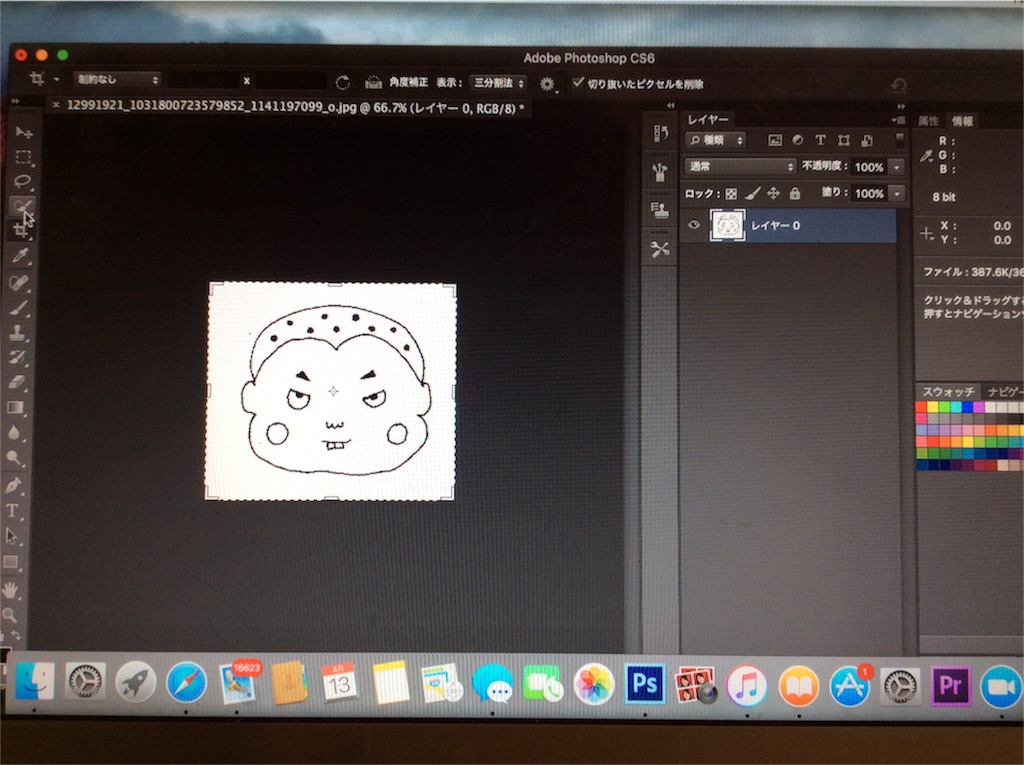Screen dimensions: 1024x765
Task: Select the Zoom tool
Action: click(x=10, y=615)
